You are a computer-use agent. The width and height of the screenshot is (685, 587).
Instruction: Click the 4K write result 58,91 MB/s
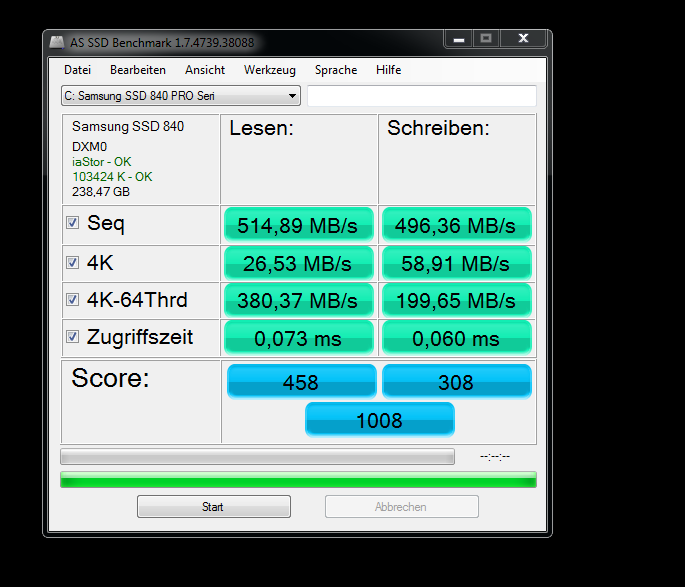457,263
